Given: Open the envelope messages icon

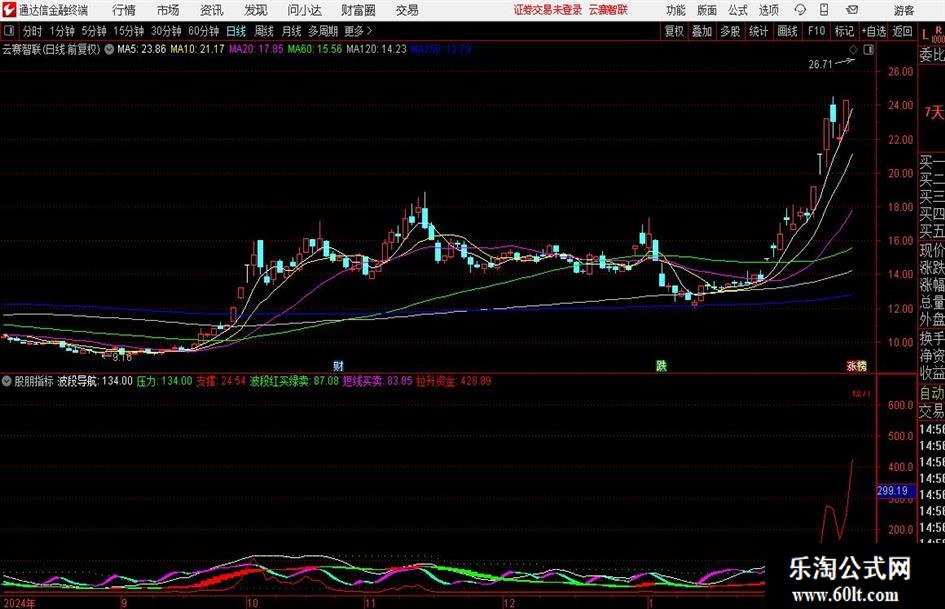Looking at the screenshot, I should (852, 10).
